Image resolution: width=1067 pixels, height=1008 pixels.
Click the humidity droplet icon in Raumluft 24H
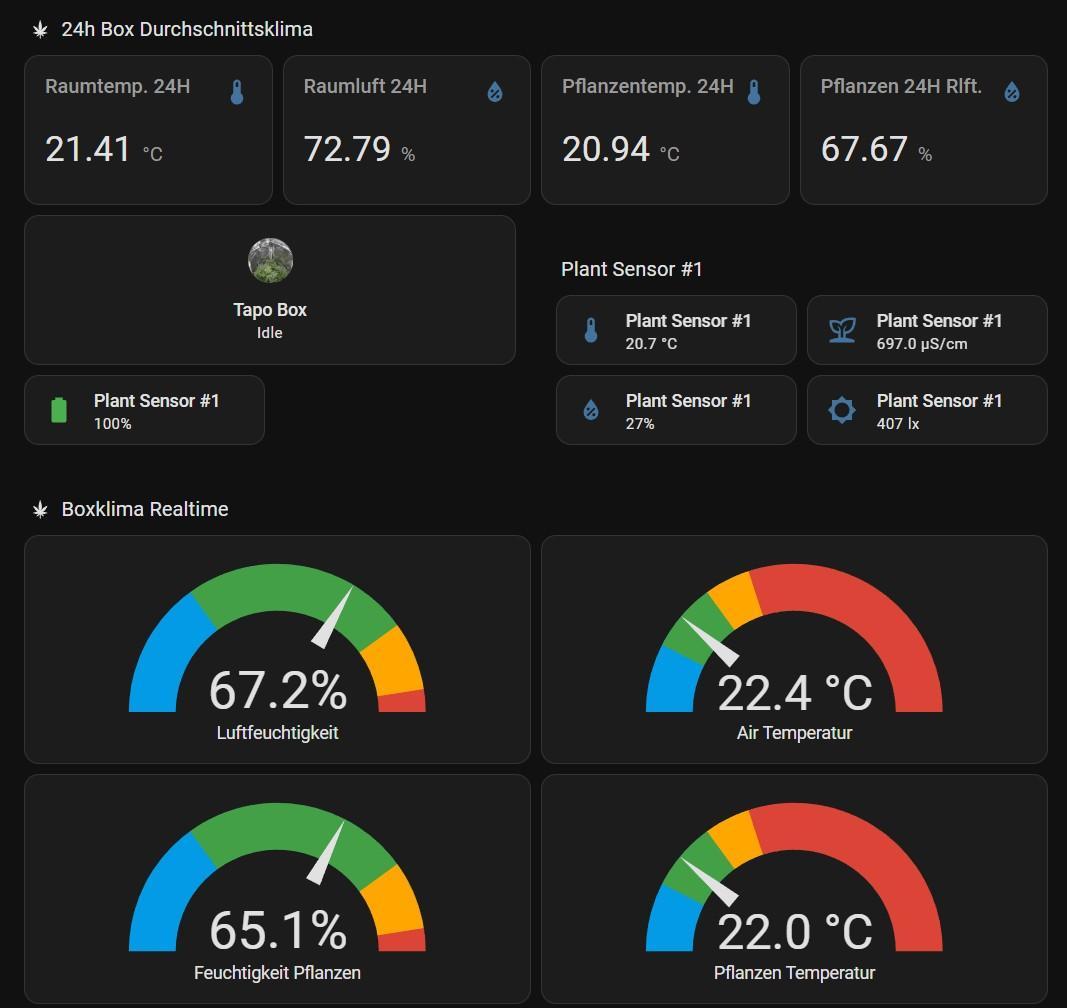coord(495,93)
